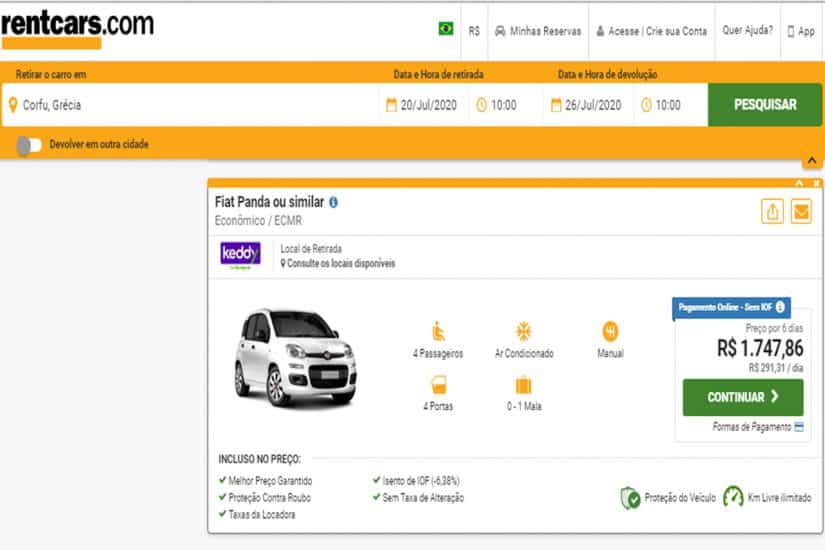The image size is (825, 550).
Task: Click the CONTINUAR button
Action: point(743,397)
